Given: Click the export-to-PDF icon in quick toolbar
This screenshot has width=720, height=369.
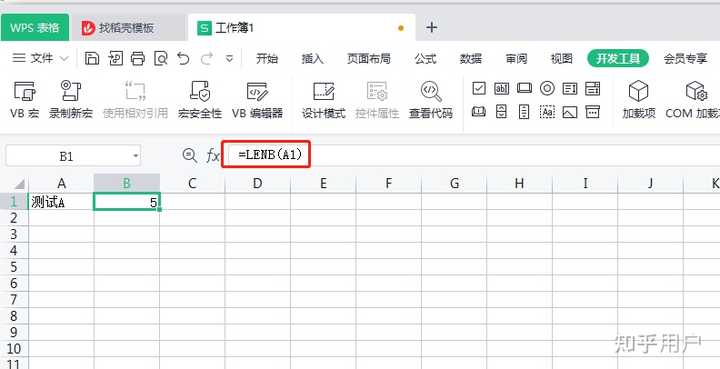Looking at the screenshot, I should [x=115, y=58].
